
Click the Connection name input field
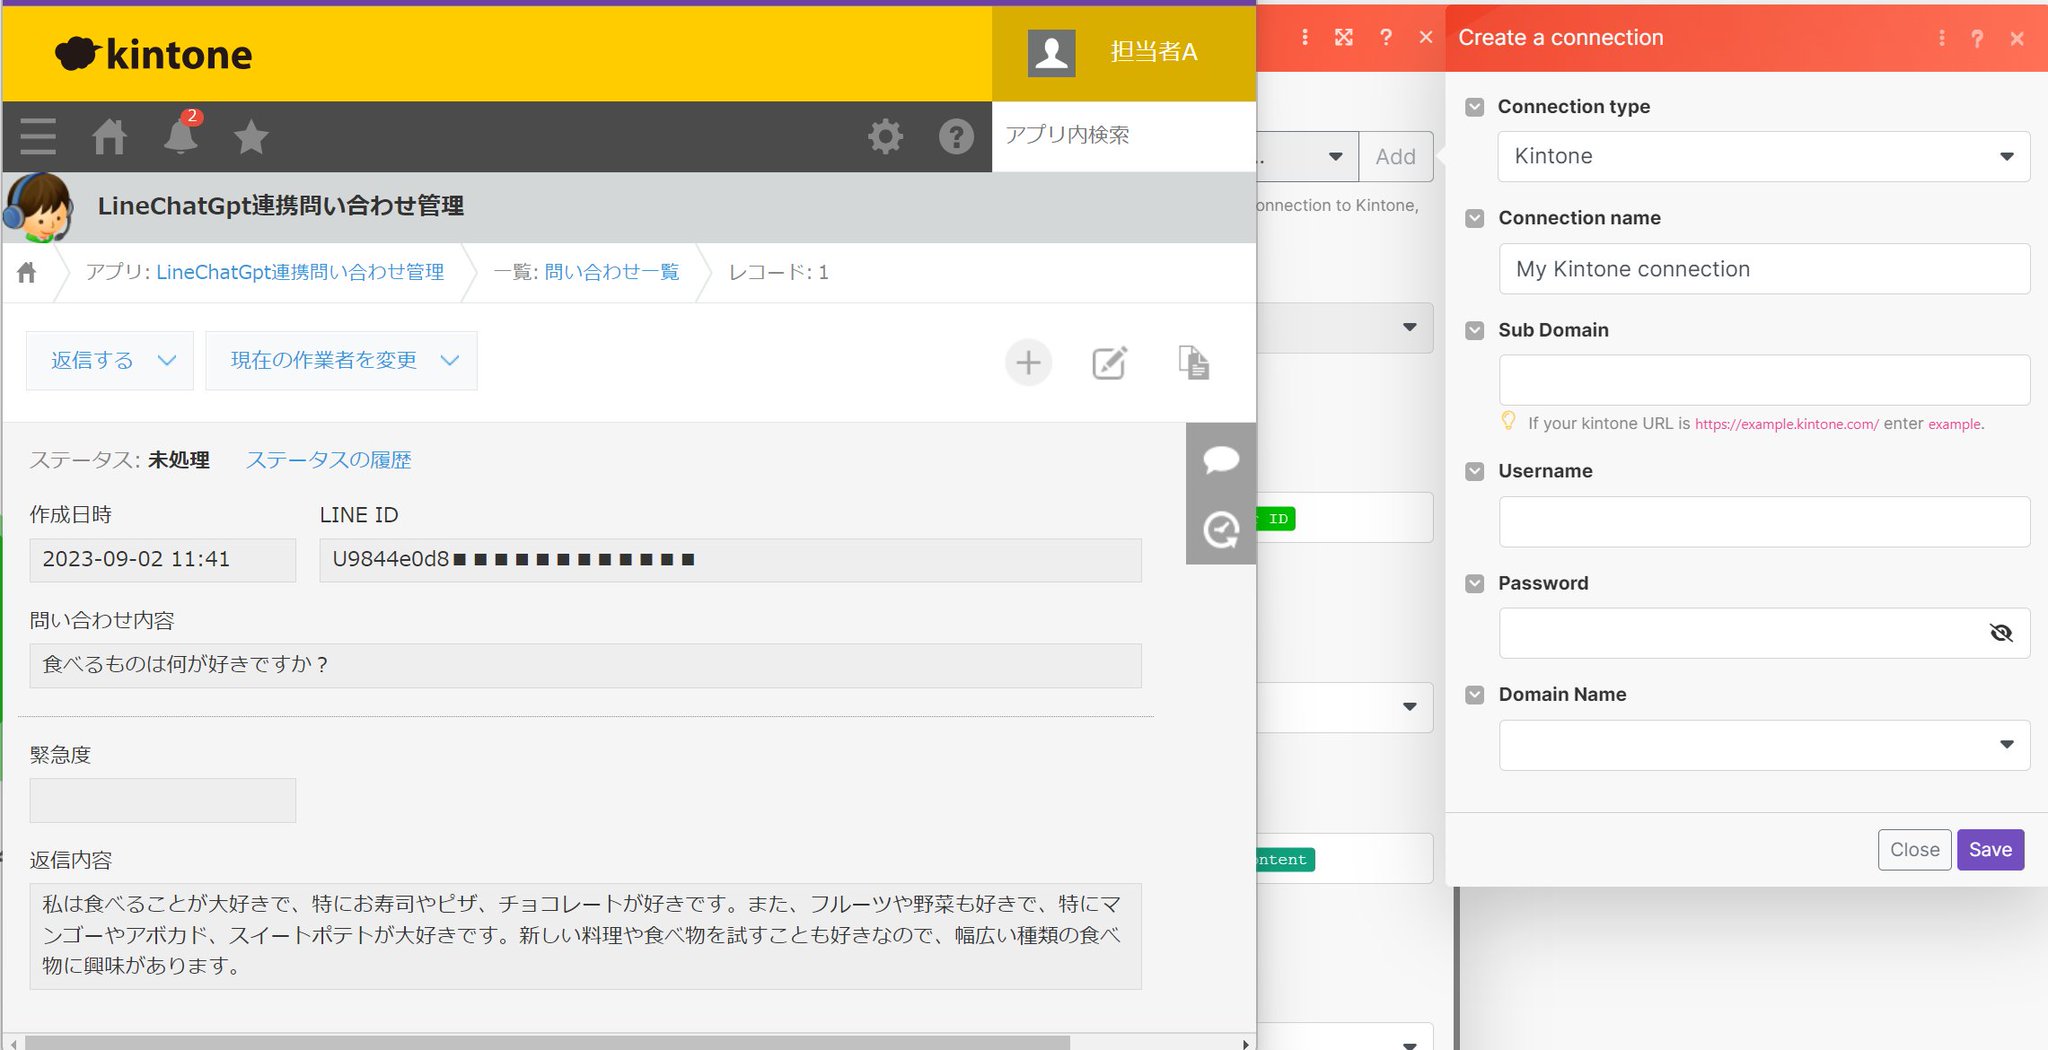click(1764, 269)
